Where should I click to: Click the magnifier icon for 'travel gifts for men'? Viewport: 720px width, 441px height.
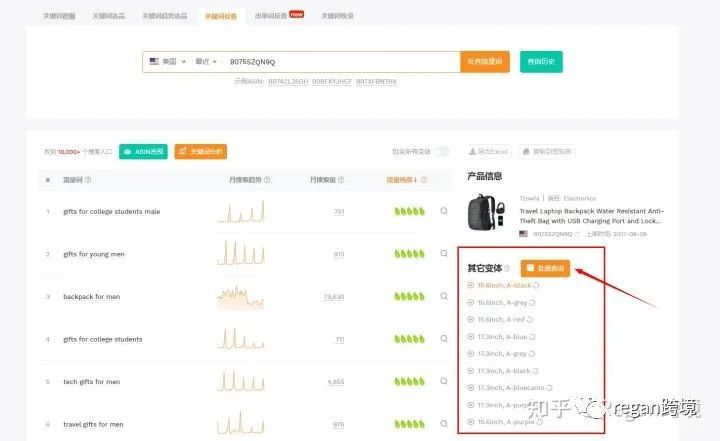tap(444, 424)
